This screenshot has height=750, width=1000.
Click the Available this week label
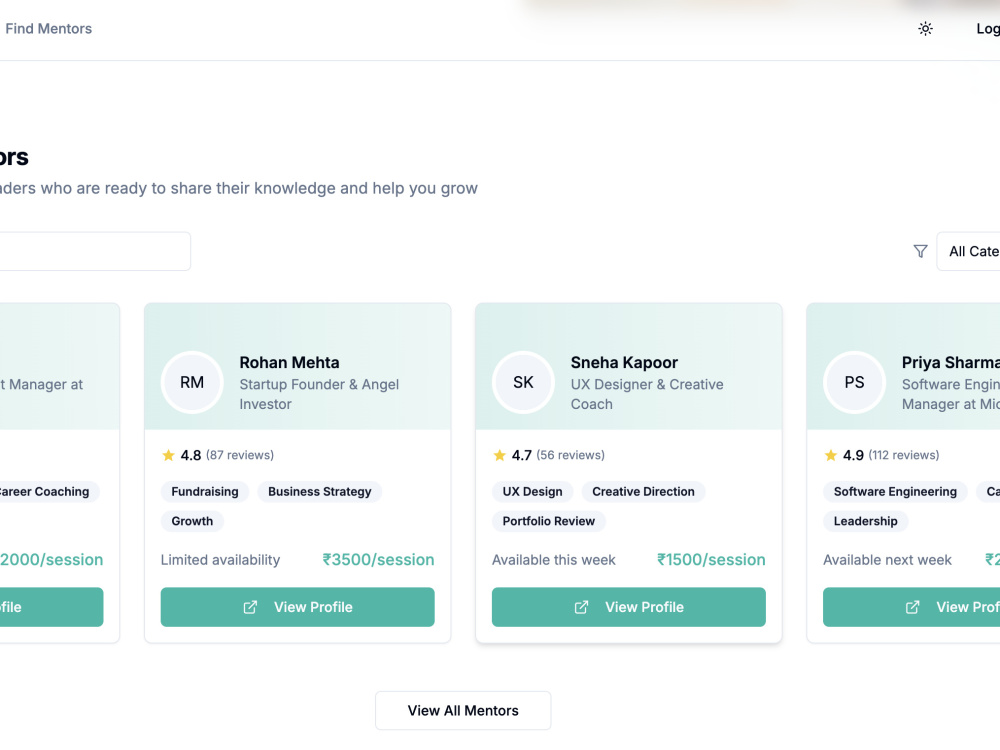(554, 560)
